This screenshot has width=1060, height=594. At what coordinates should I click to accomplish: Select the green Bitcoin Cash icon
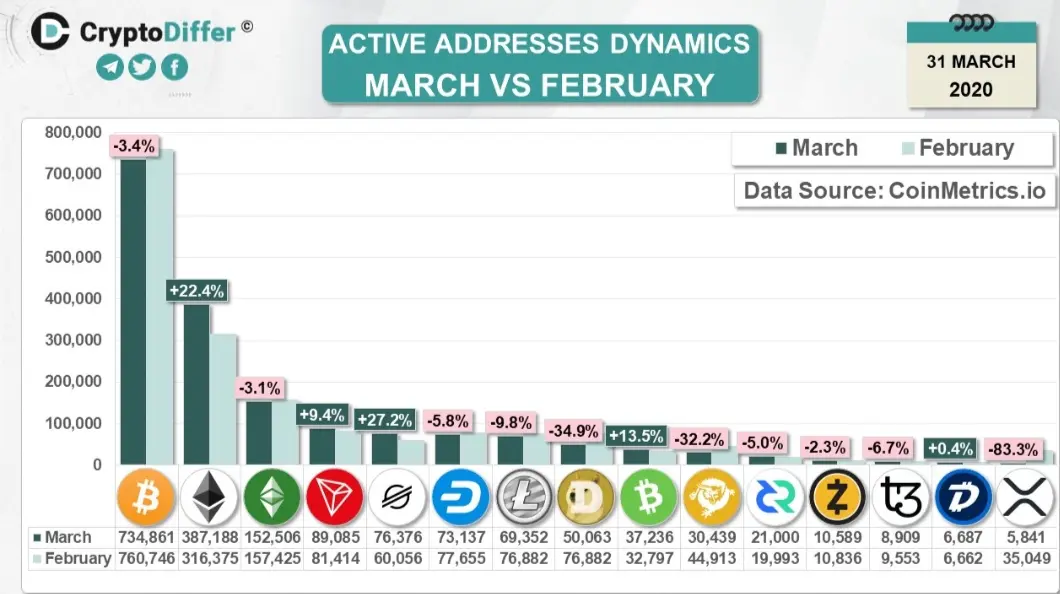[x=648, y=497]
